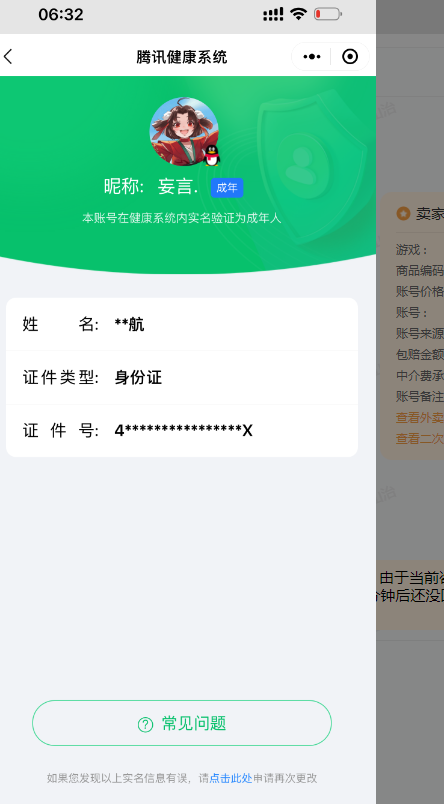The image size is (444, 804).
Task: Select the masked ID number value
Action: tap(184, 431)
